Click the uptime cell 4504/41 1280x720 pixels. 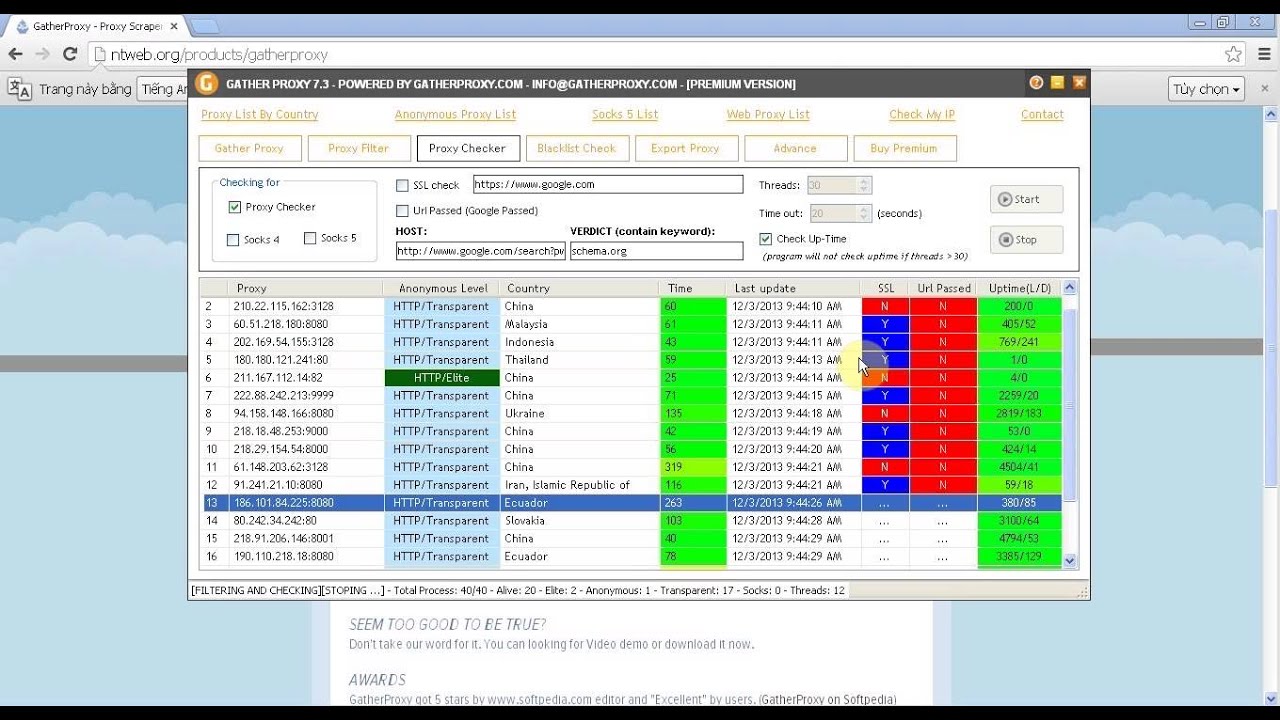1019,467
